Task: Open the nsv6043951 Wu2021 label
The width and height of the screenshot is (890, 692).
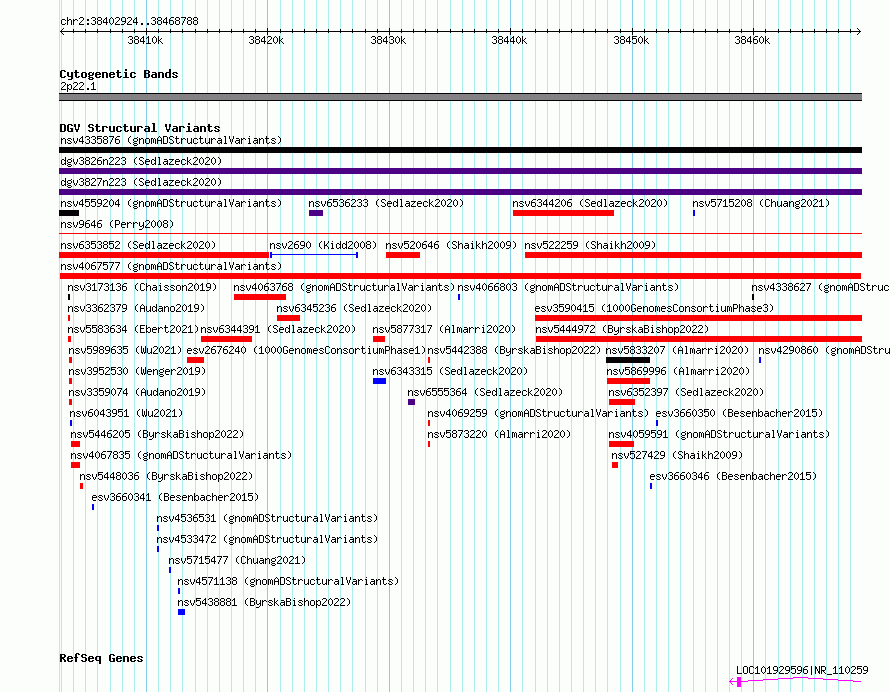Action: pyautogui.click(x=126, y=413)
